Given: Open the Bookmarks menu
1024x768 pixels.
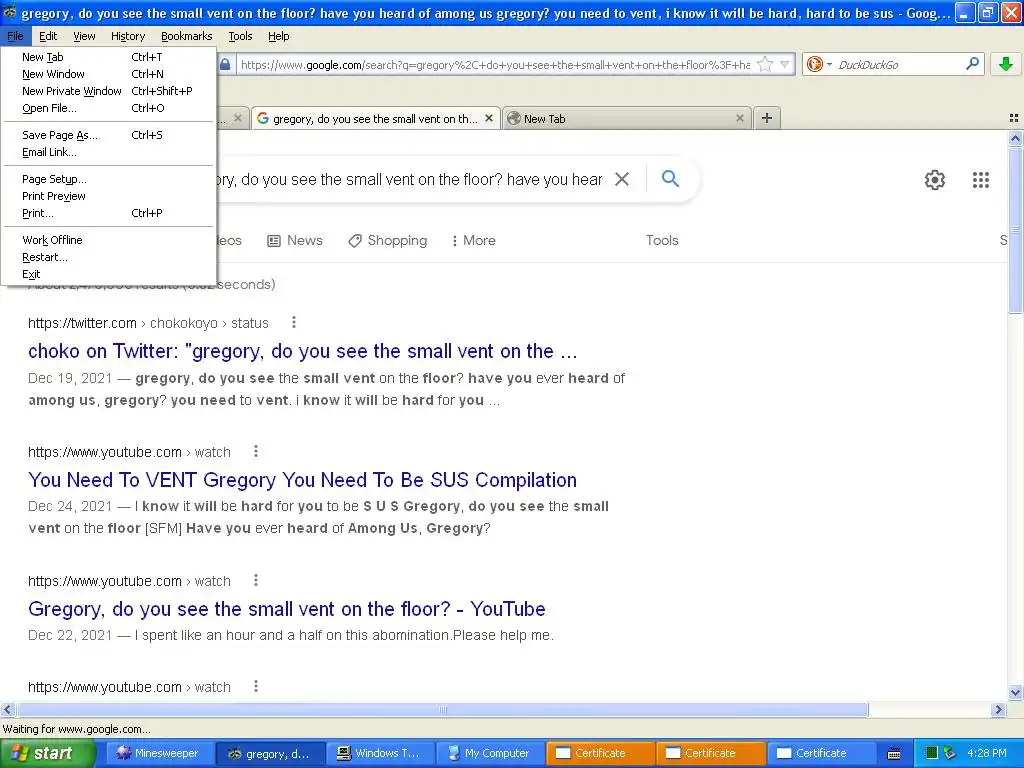Looking at the screenshot, I should click(x=187, y=36).
